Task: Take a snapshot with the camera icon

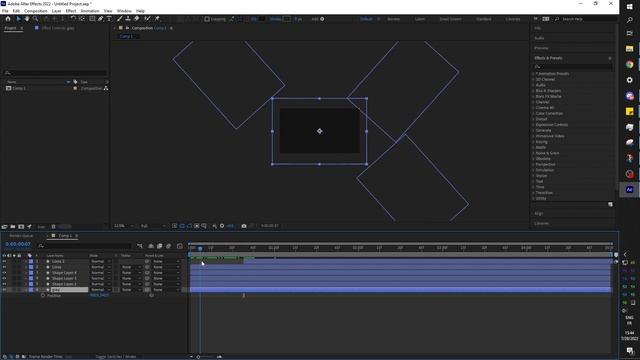Action: pyautogui.click(x=244, y=226)
